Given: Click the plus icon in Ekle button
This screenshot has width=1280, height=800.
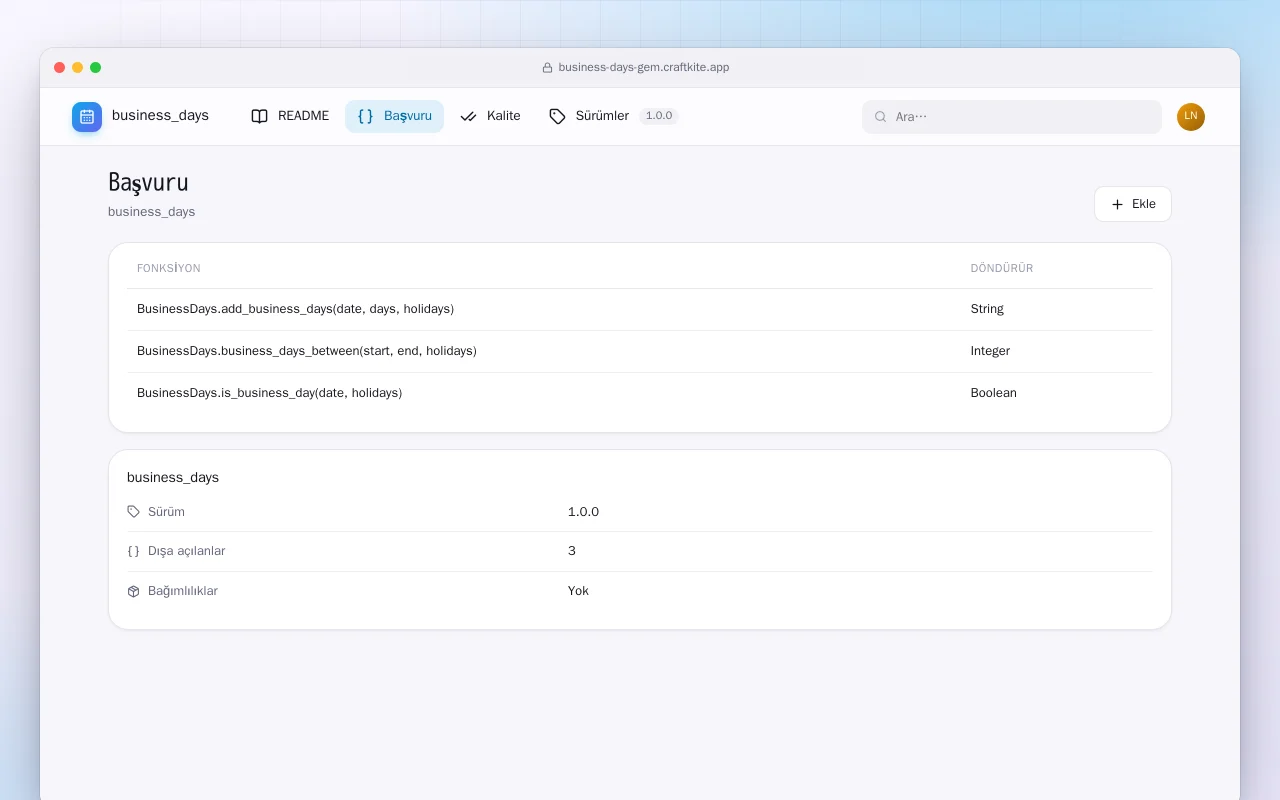Looking at the screenshot, I should click(x=1118, y=204).
